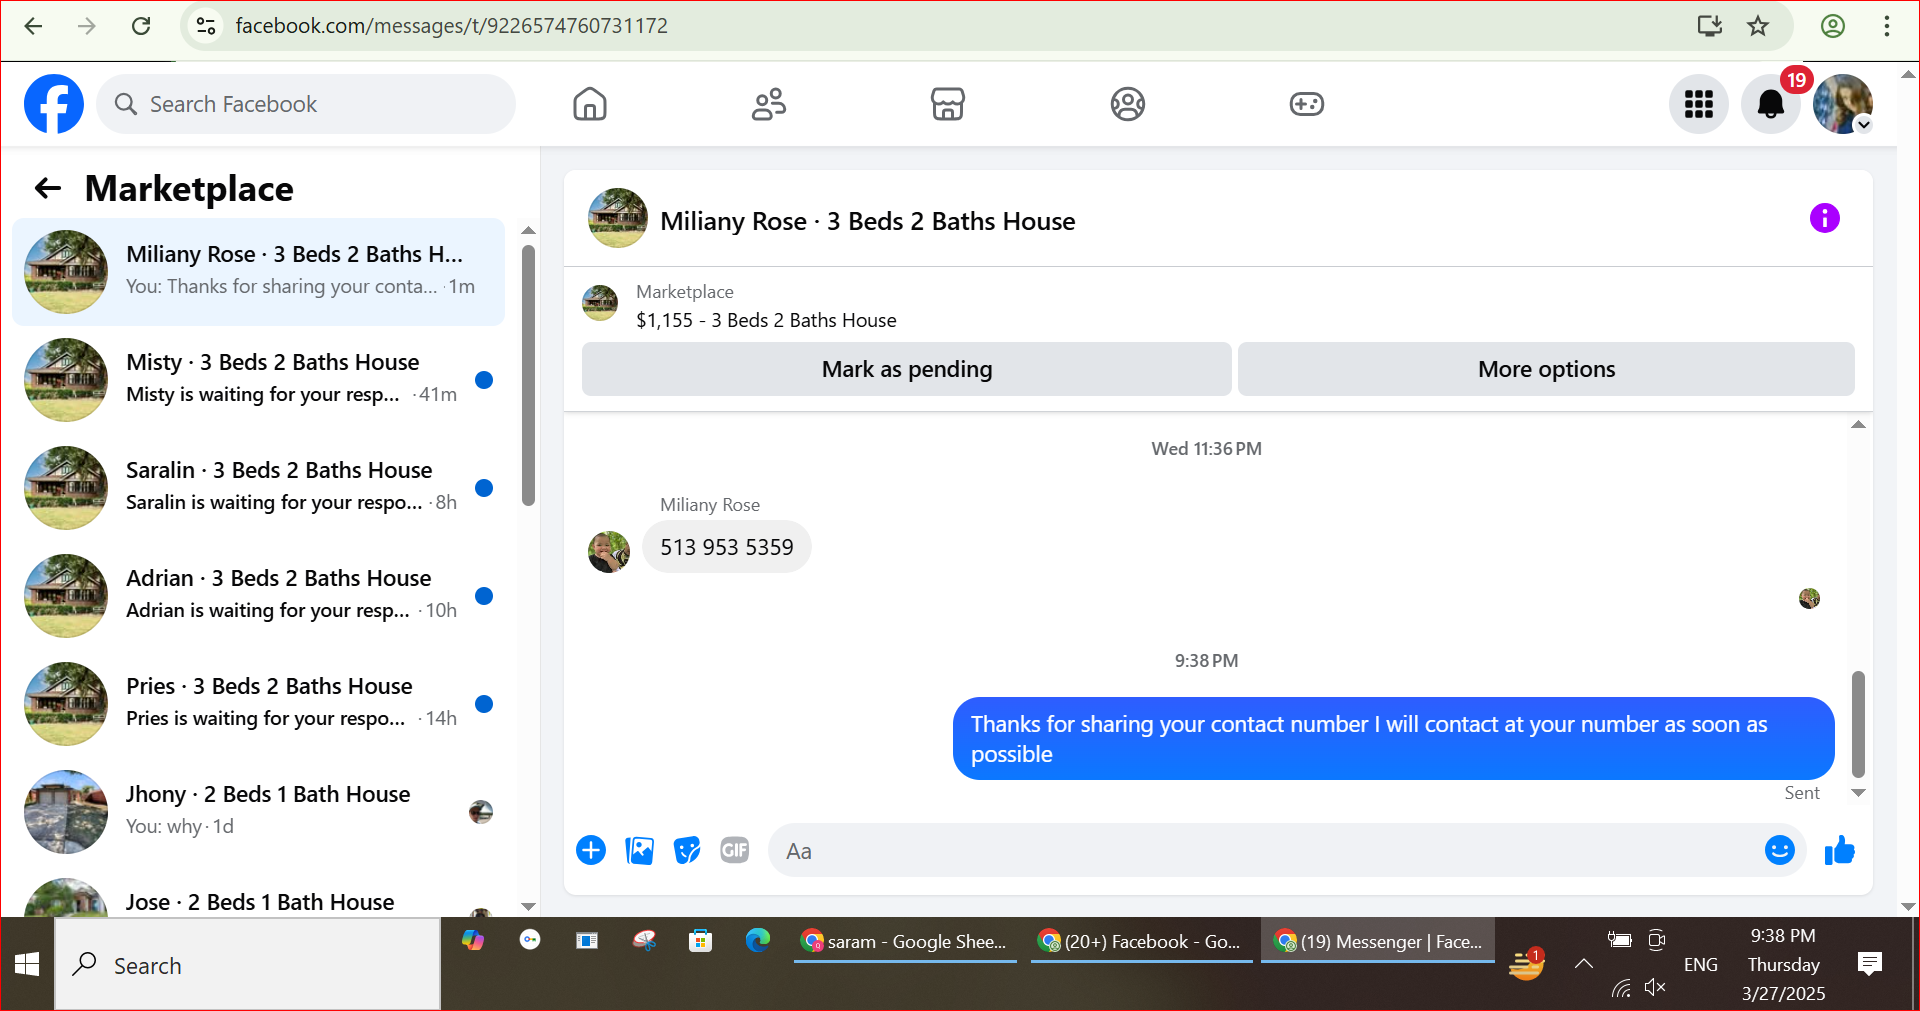Click the back arrow beside Marketplace
The image size is (1920, 1011).
point(48,188)
